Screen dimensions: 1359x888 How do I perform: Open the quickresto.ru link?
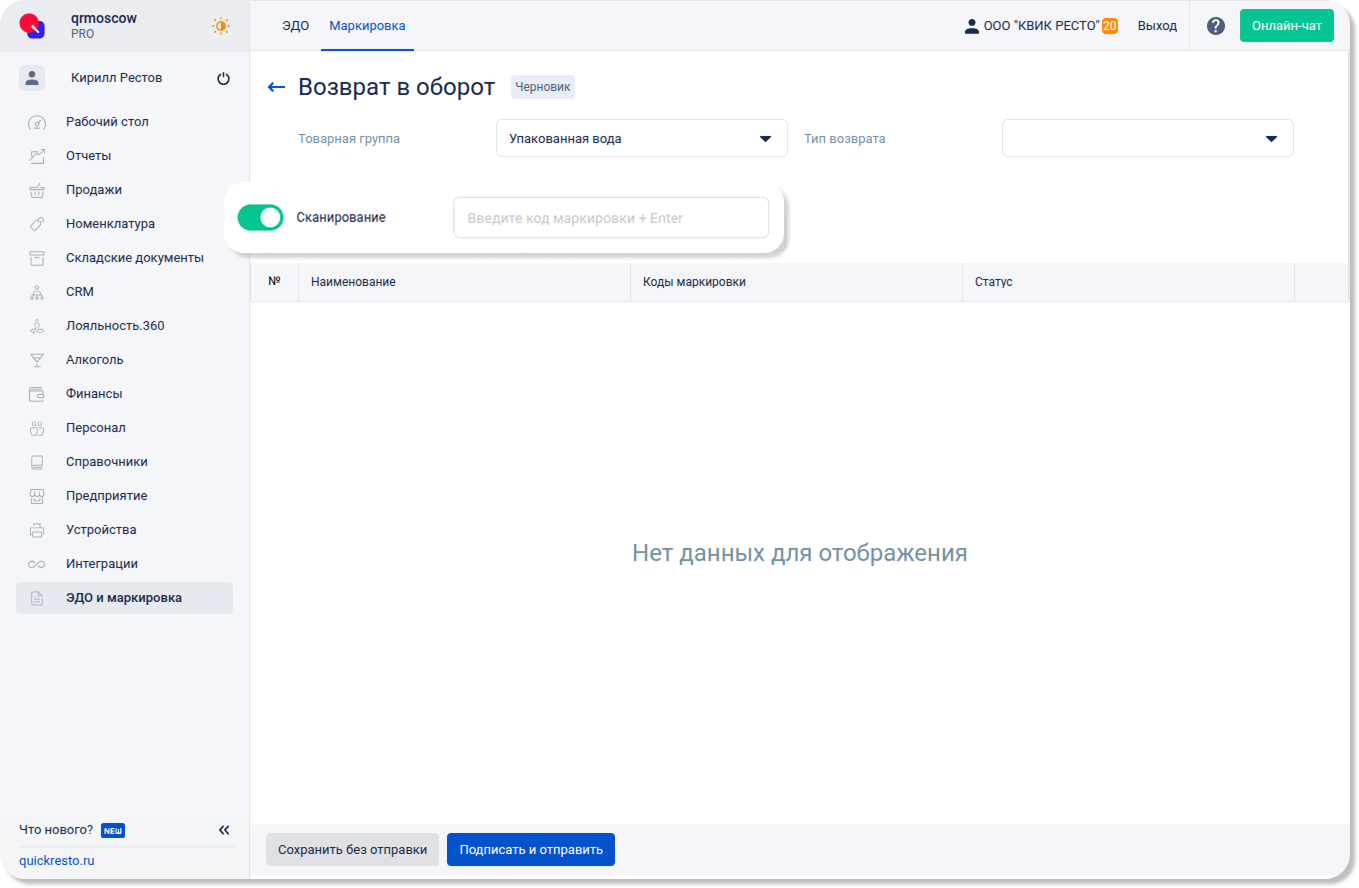pos(57,861)
